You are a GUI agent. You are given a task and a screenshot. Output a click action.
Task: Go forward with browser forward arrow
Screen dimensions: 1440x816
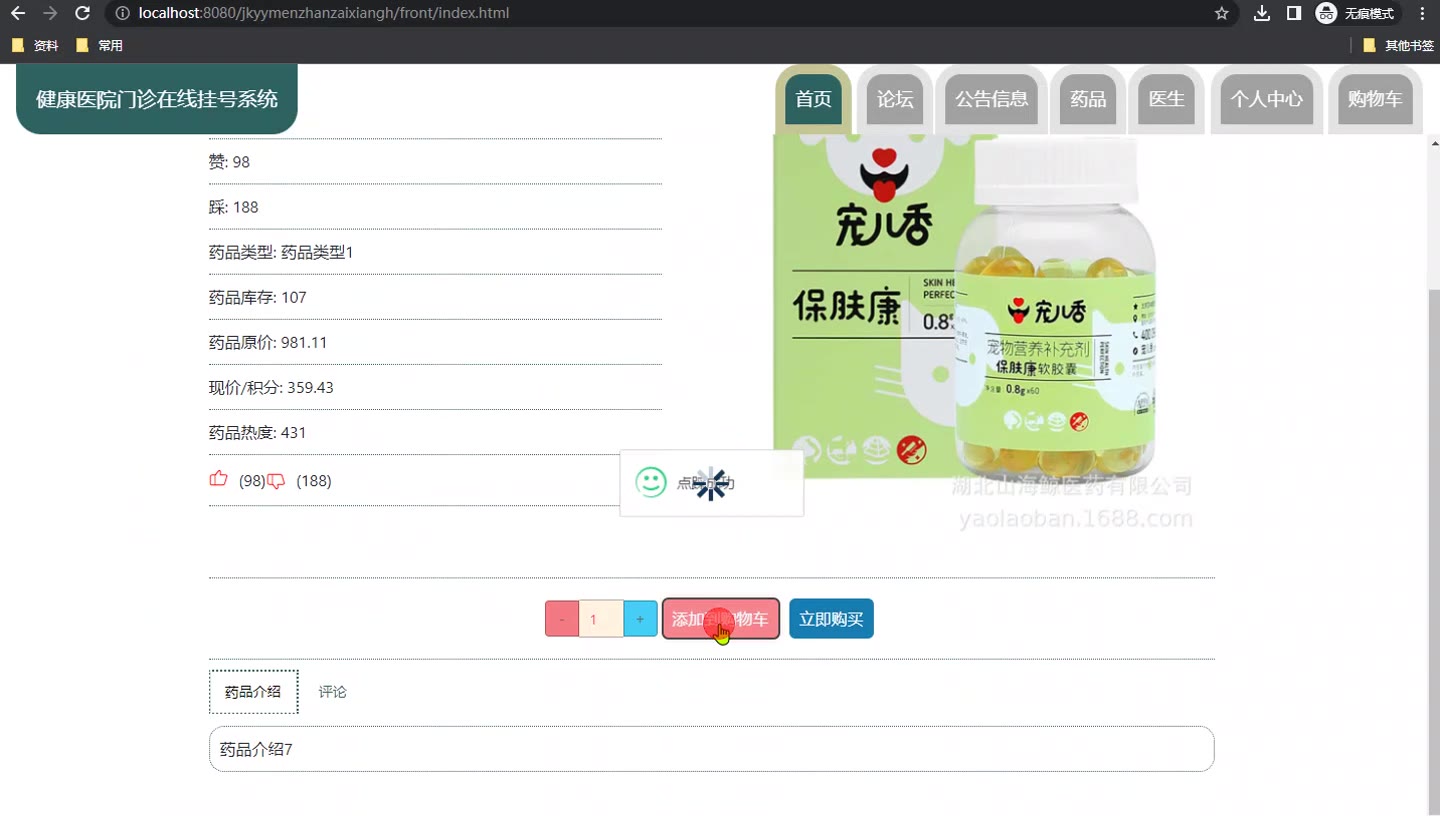coord(50,13)
